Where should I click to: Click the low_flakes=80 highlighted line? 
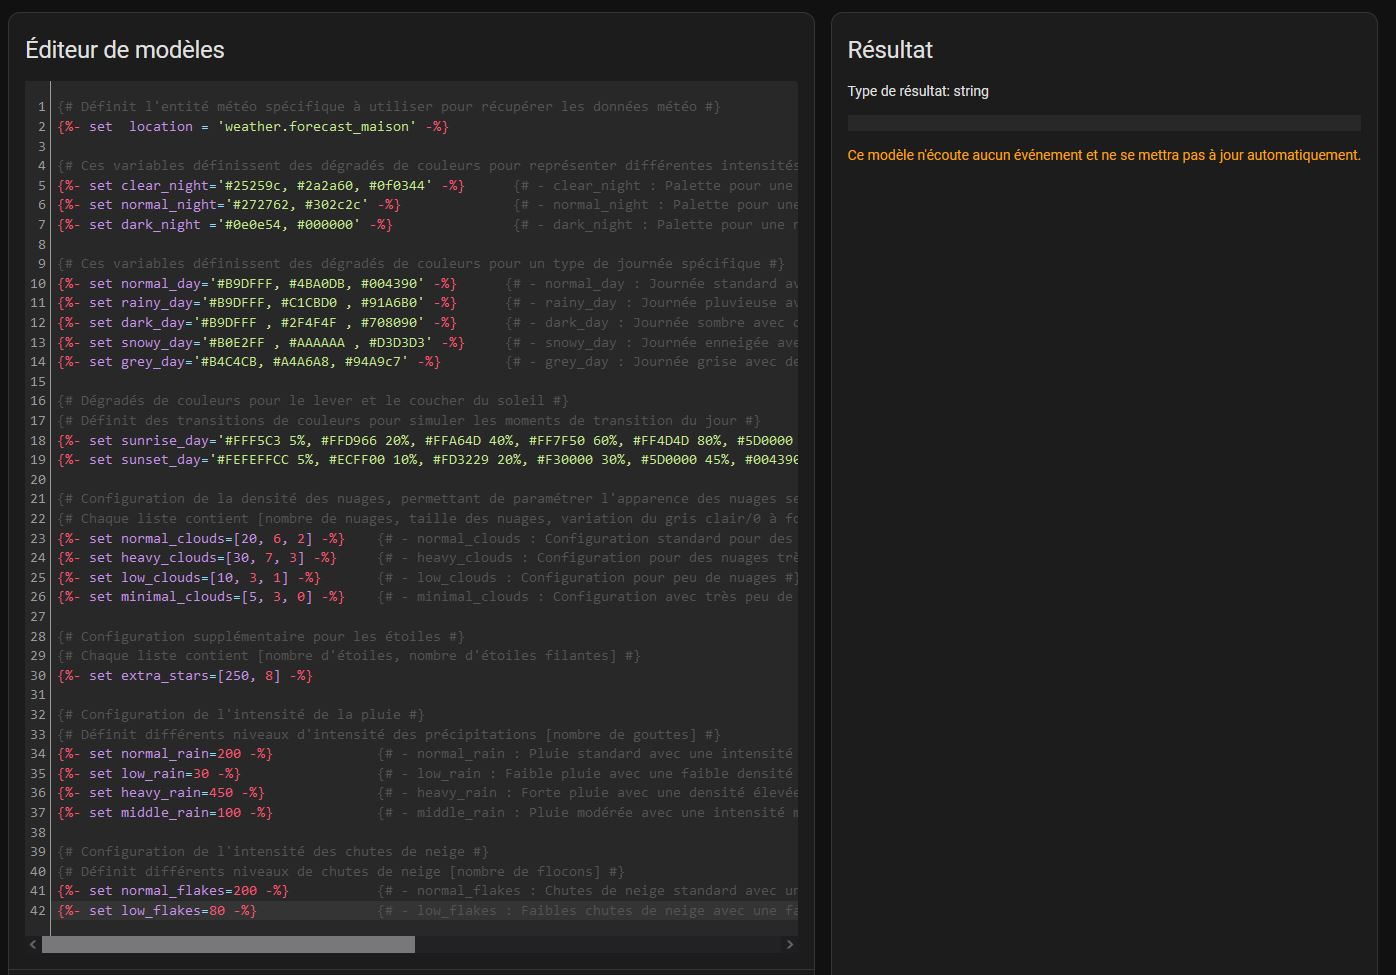click(427, 911)
